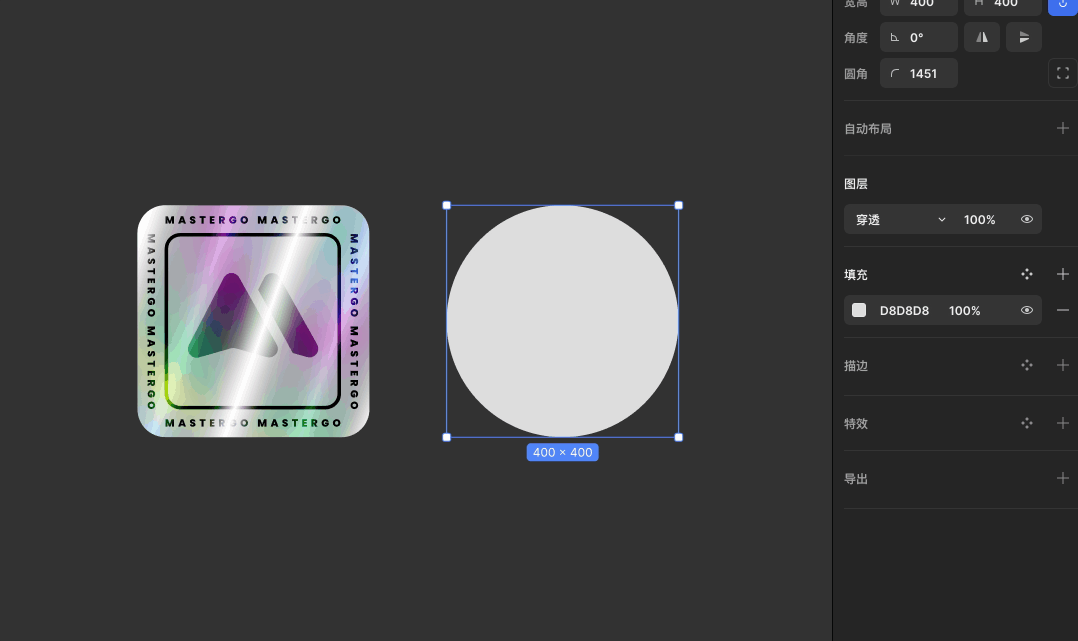Click the corner radius field 1451

[x=918, y=73]
